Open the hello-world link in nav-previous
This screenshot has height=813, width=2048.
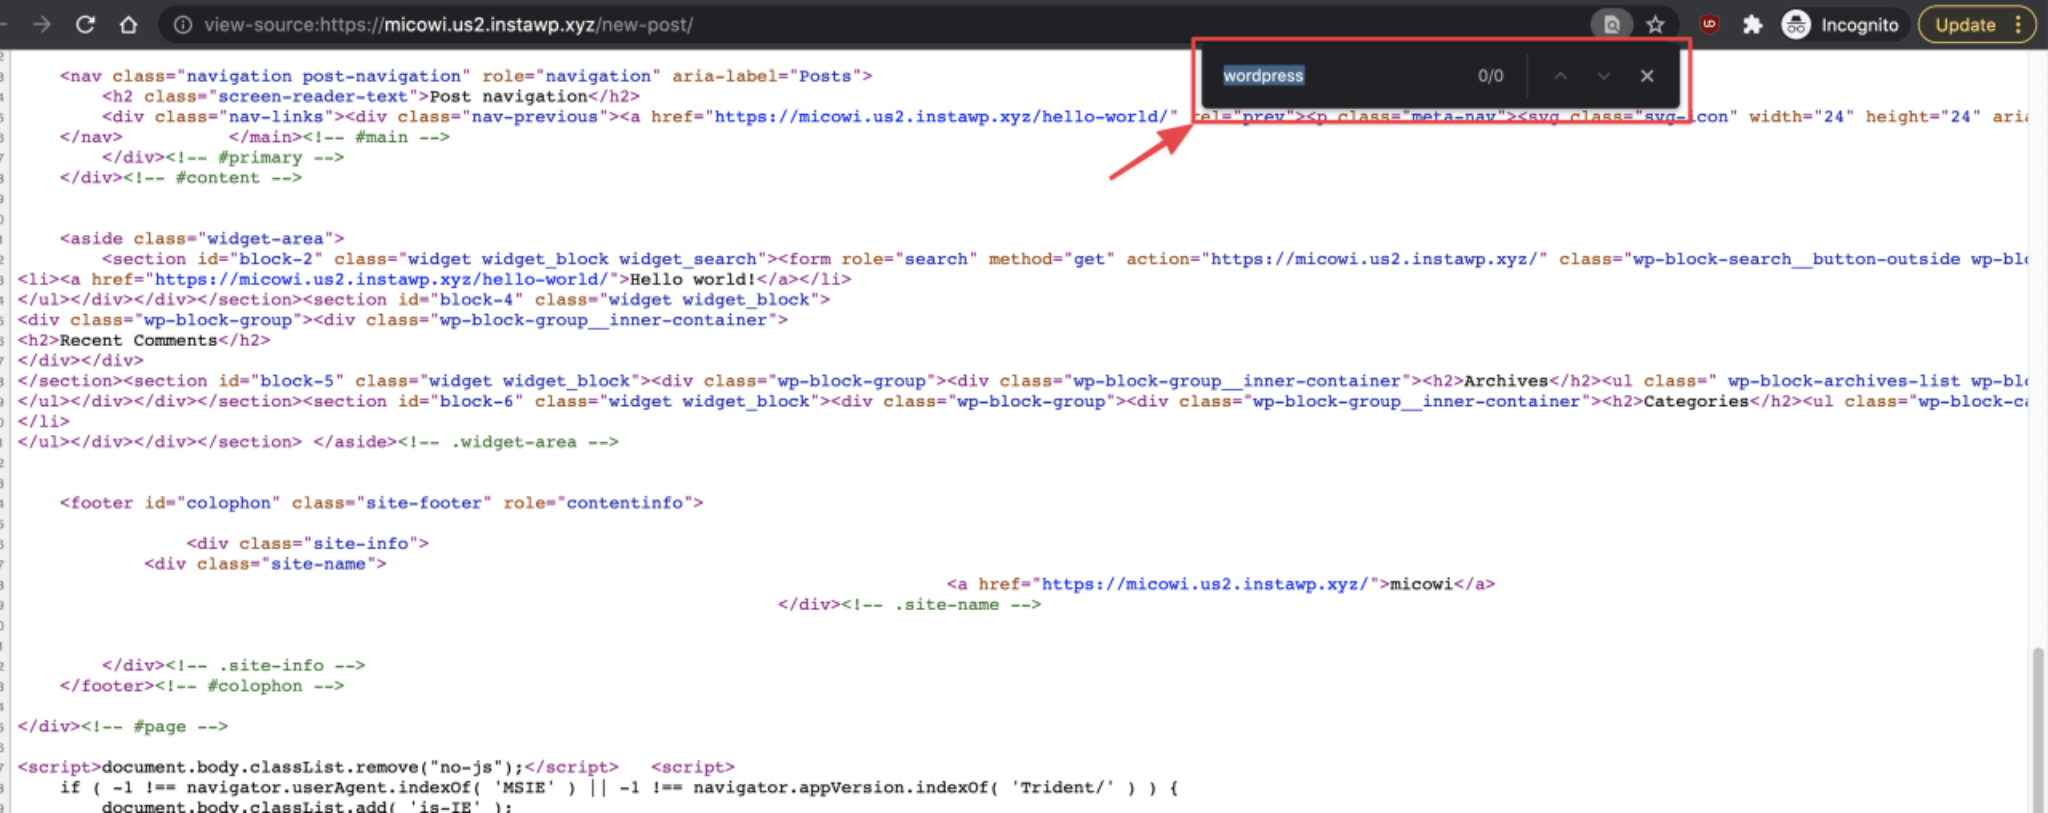pyautogui.click(x=940, y=117)
